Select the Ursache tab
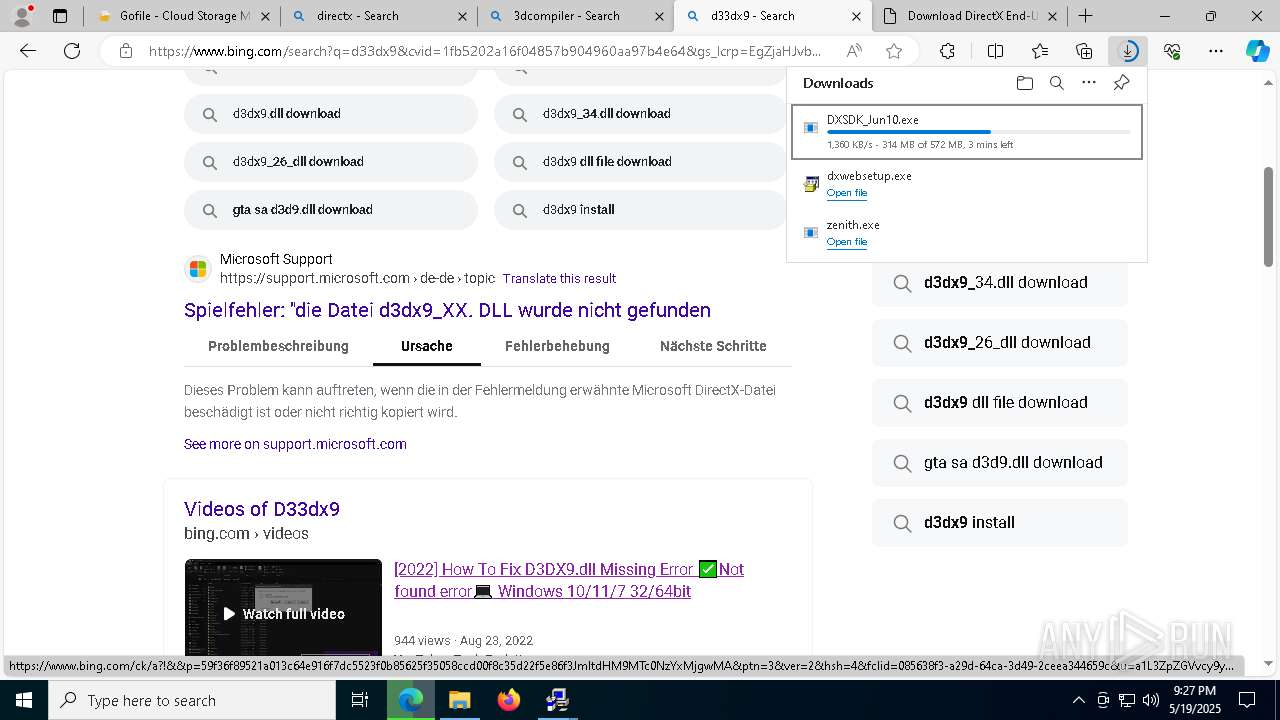Screen dimensions: 1280x720 tap(427, 346)
